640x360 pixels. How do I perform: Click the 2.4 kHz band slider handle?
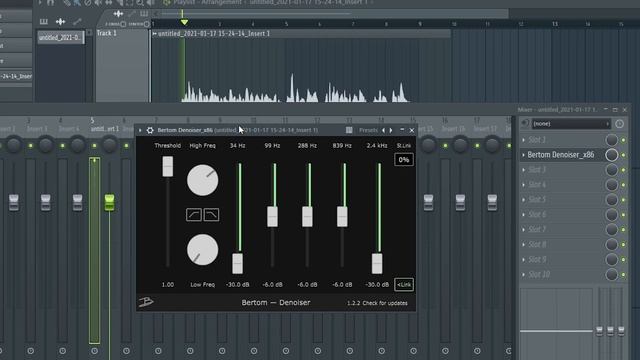tap(377, 263)
